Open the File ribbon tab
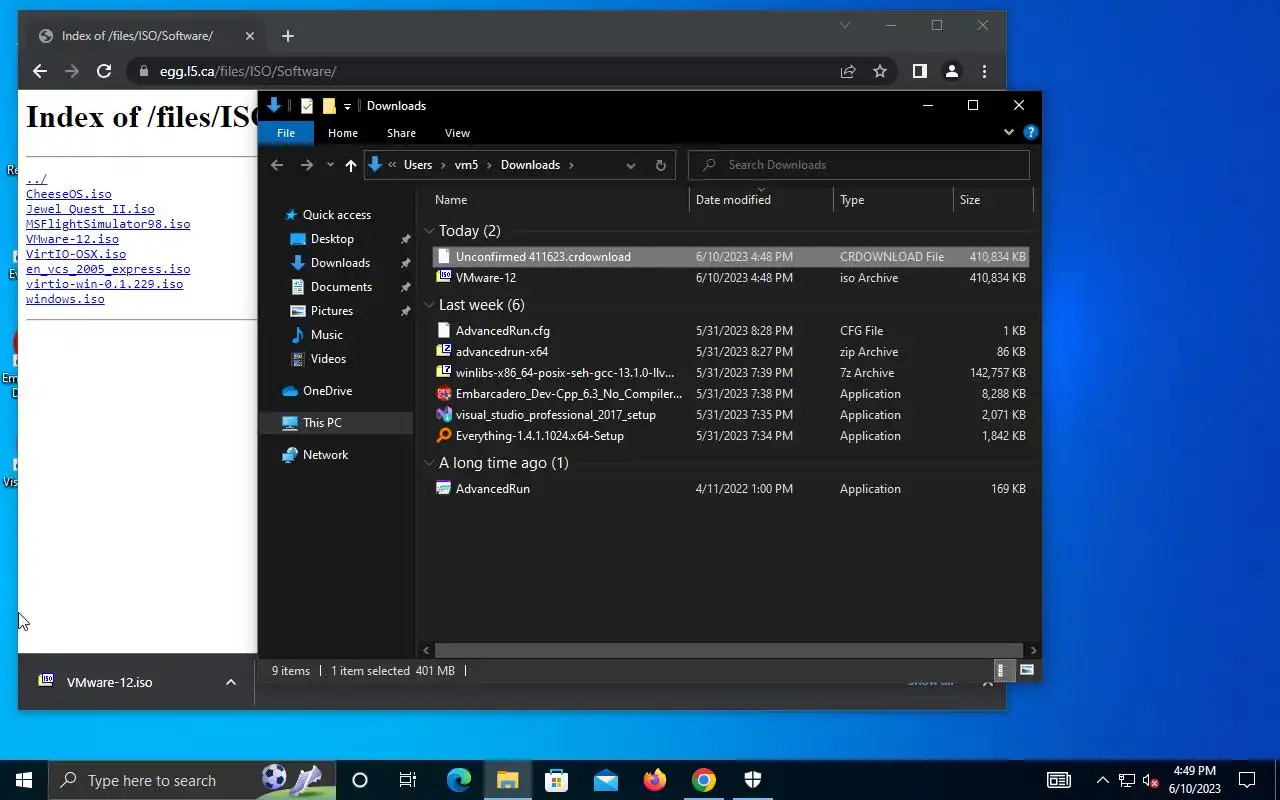 coord(286,133)
